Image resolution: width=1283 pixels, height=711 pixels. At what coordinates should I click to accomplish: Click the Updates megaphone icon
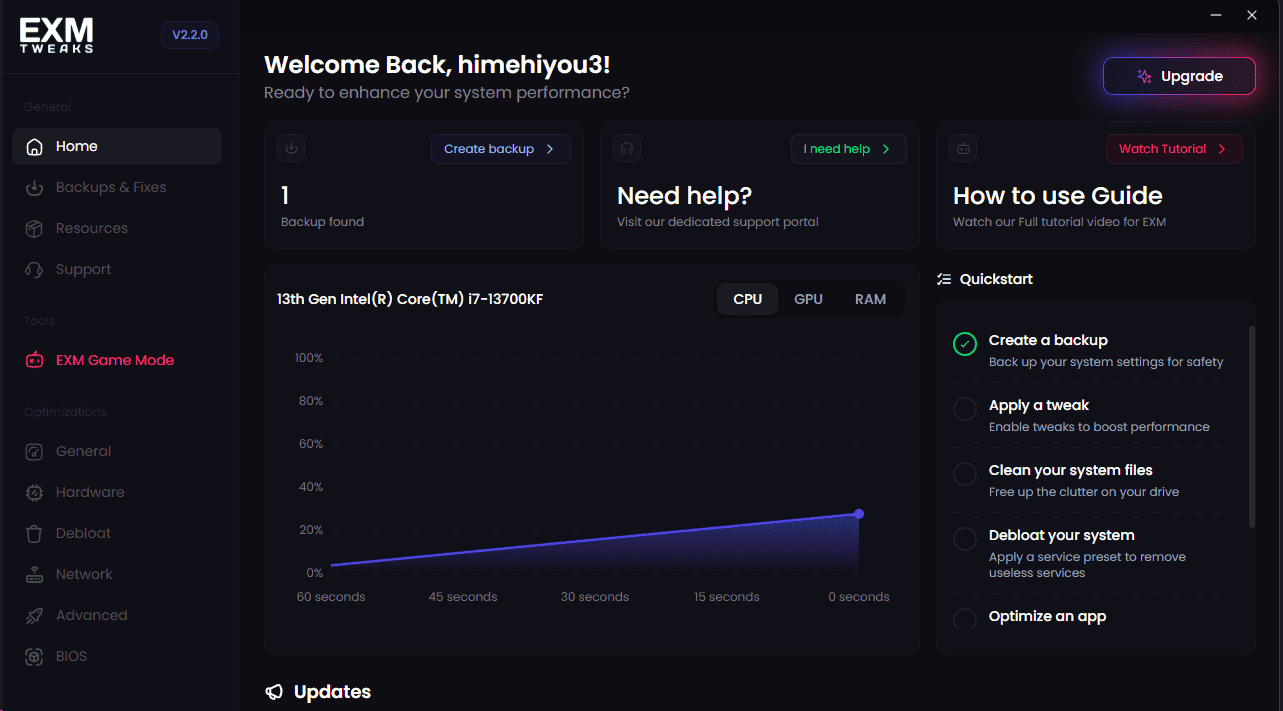tap(274, 692)
